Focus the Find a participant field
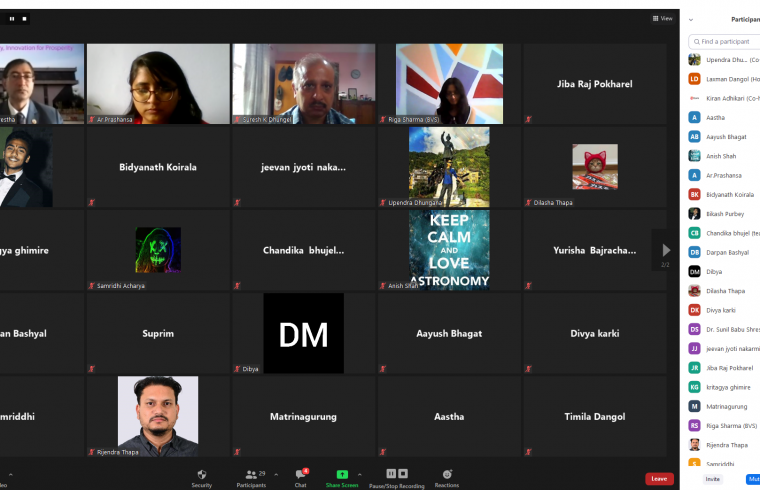Image resolution: width=760 pixels, height=490 pixels. (724, 42)
